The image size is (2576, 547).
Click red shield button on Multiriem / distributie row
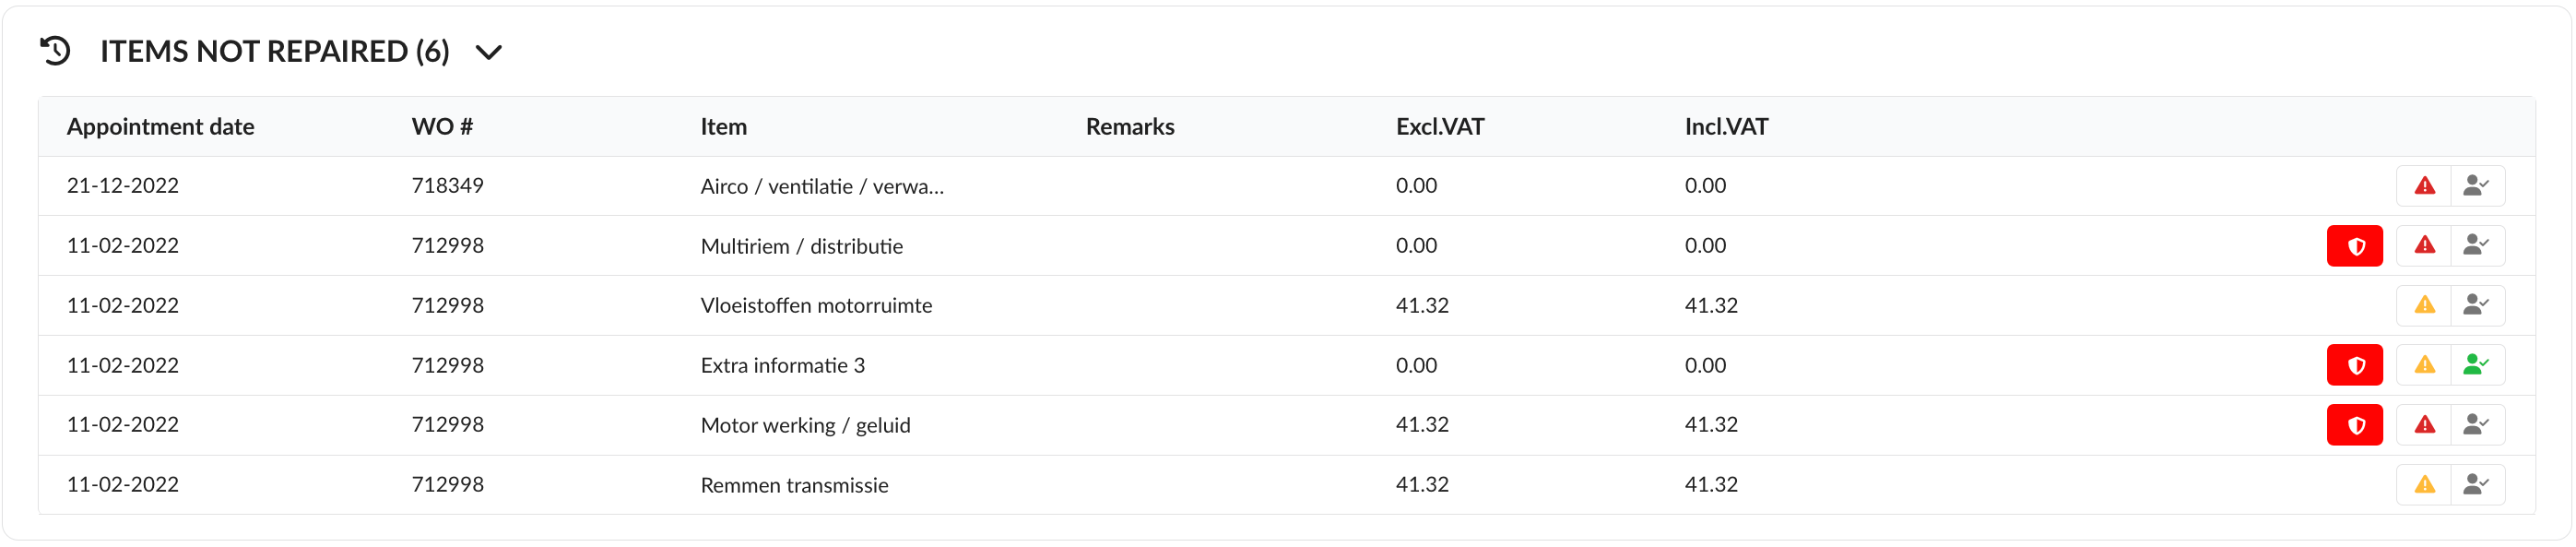(x=2354, y=246)
